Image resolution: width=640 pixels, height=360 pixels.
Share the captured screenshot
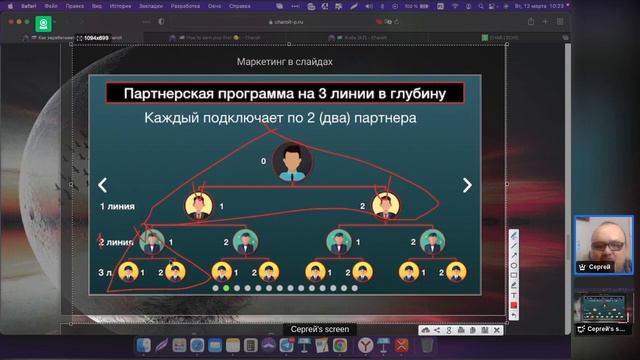coord(437,330)
